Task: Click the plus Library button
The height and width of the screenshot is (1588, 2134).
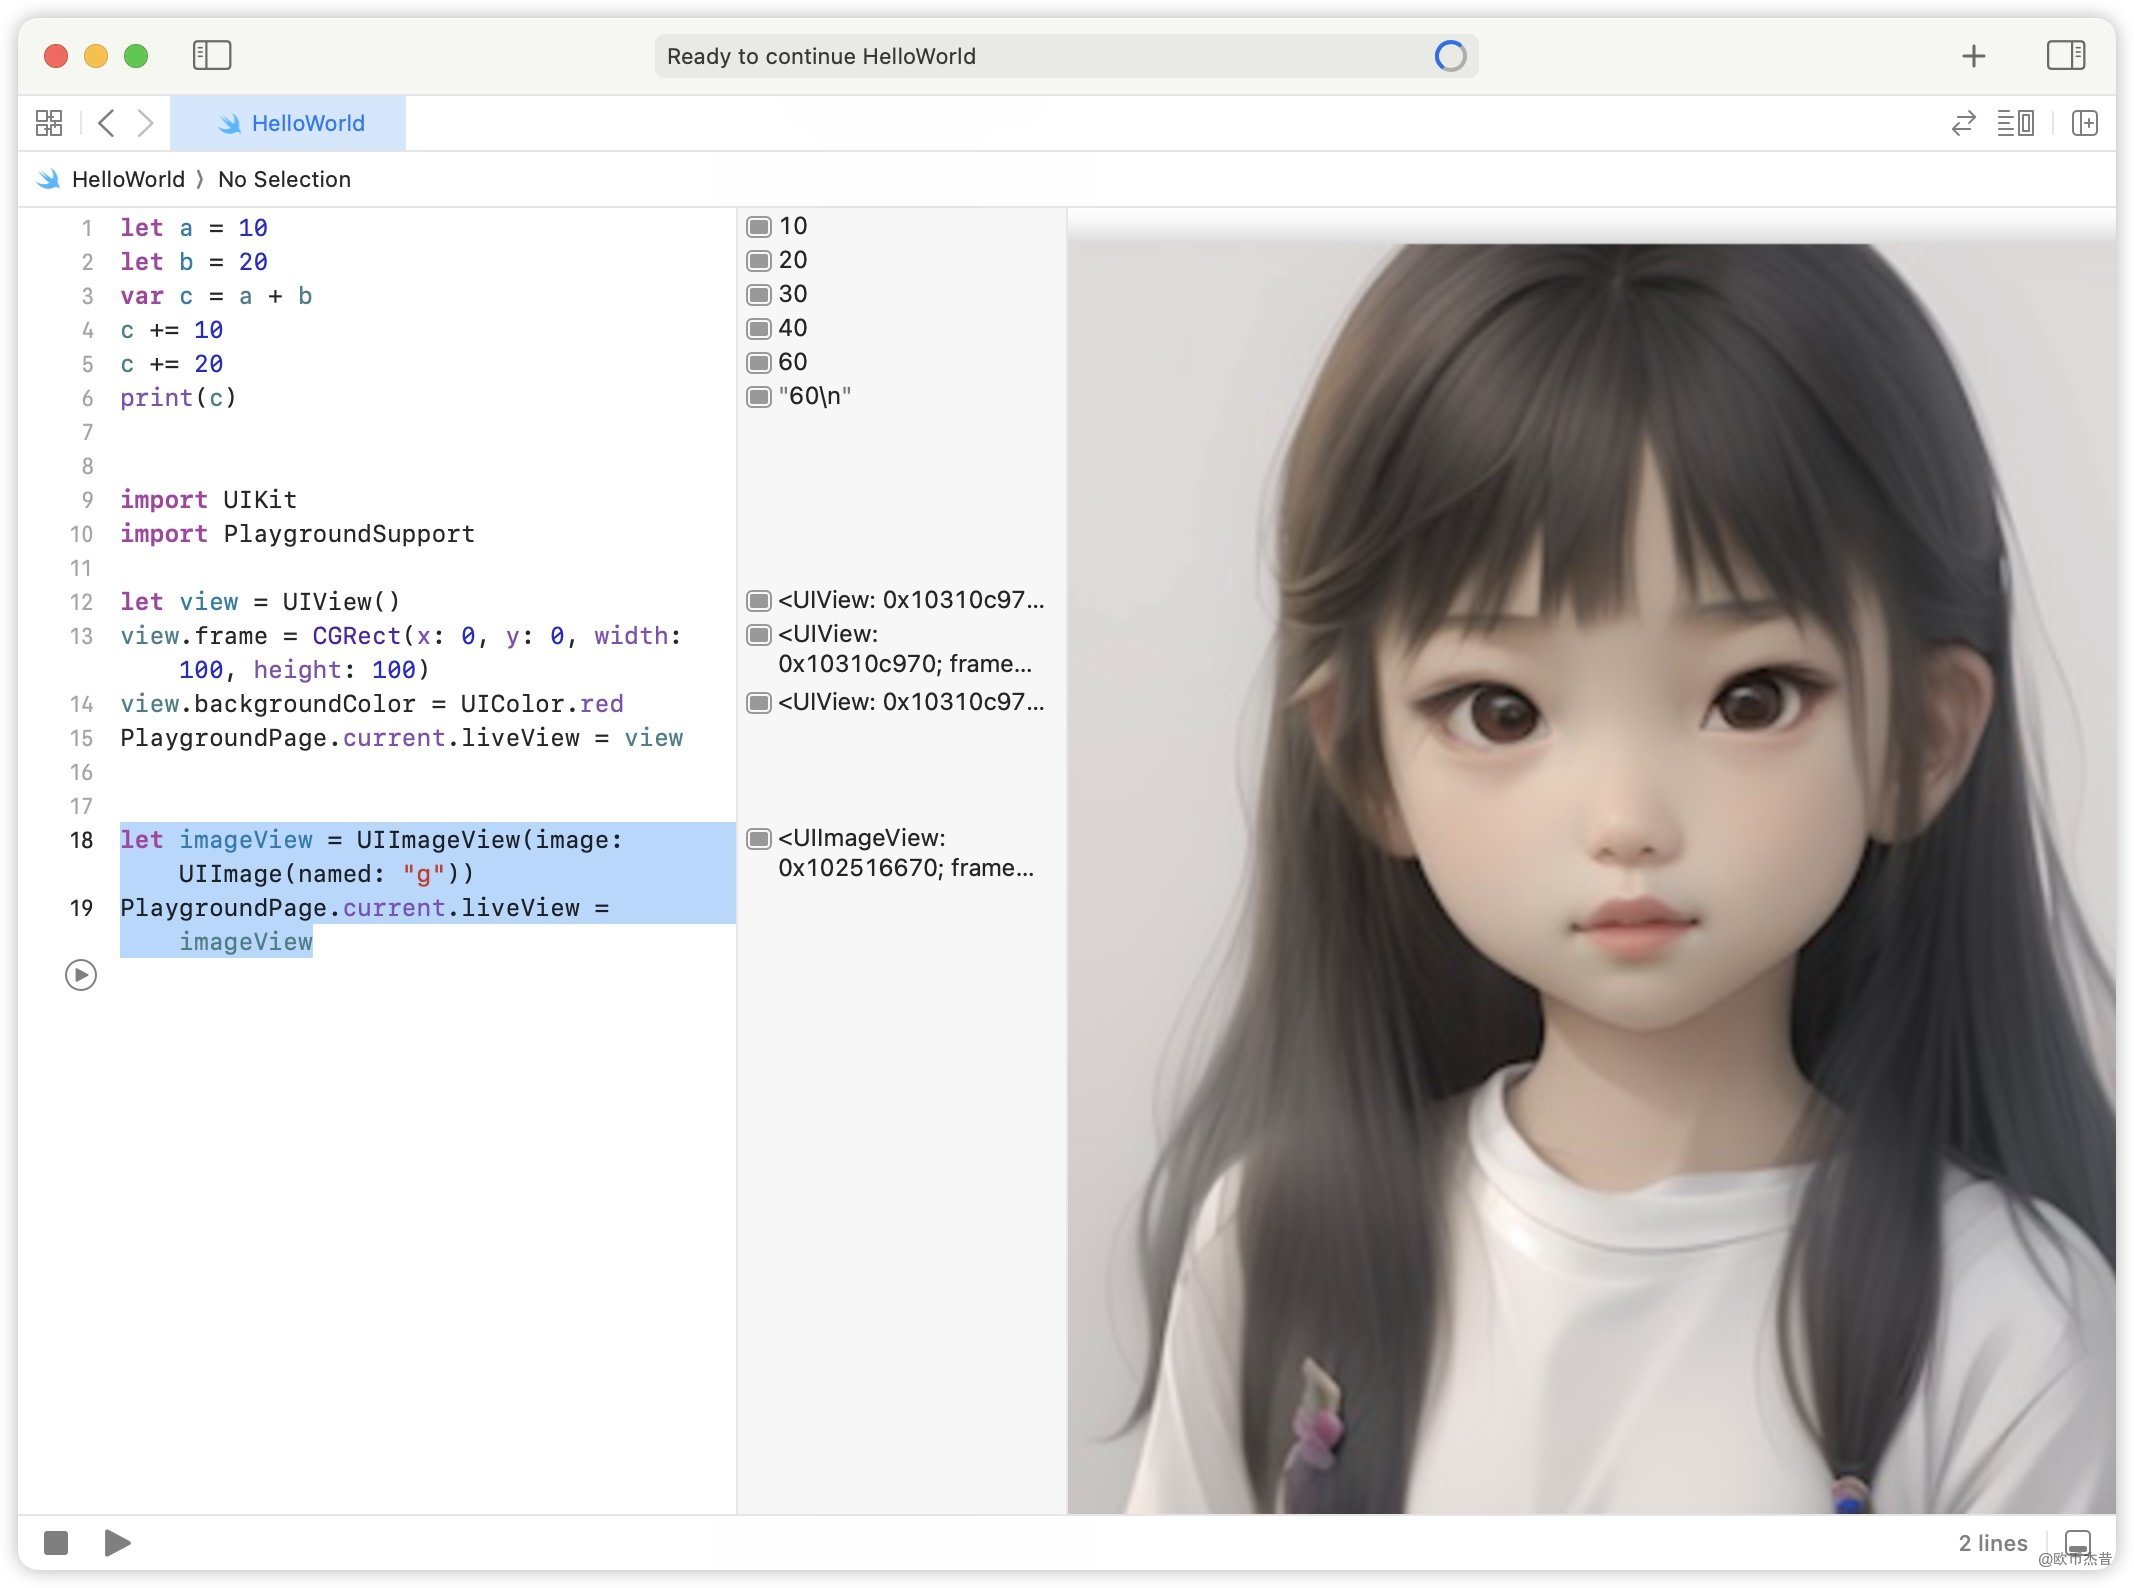Action: point(1973,56)
